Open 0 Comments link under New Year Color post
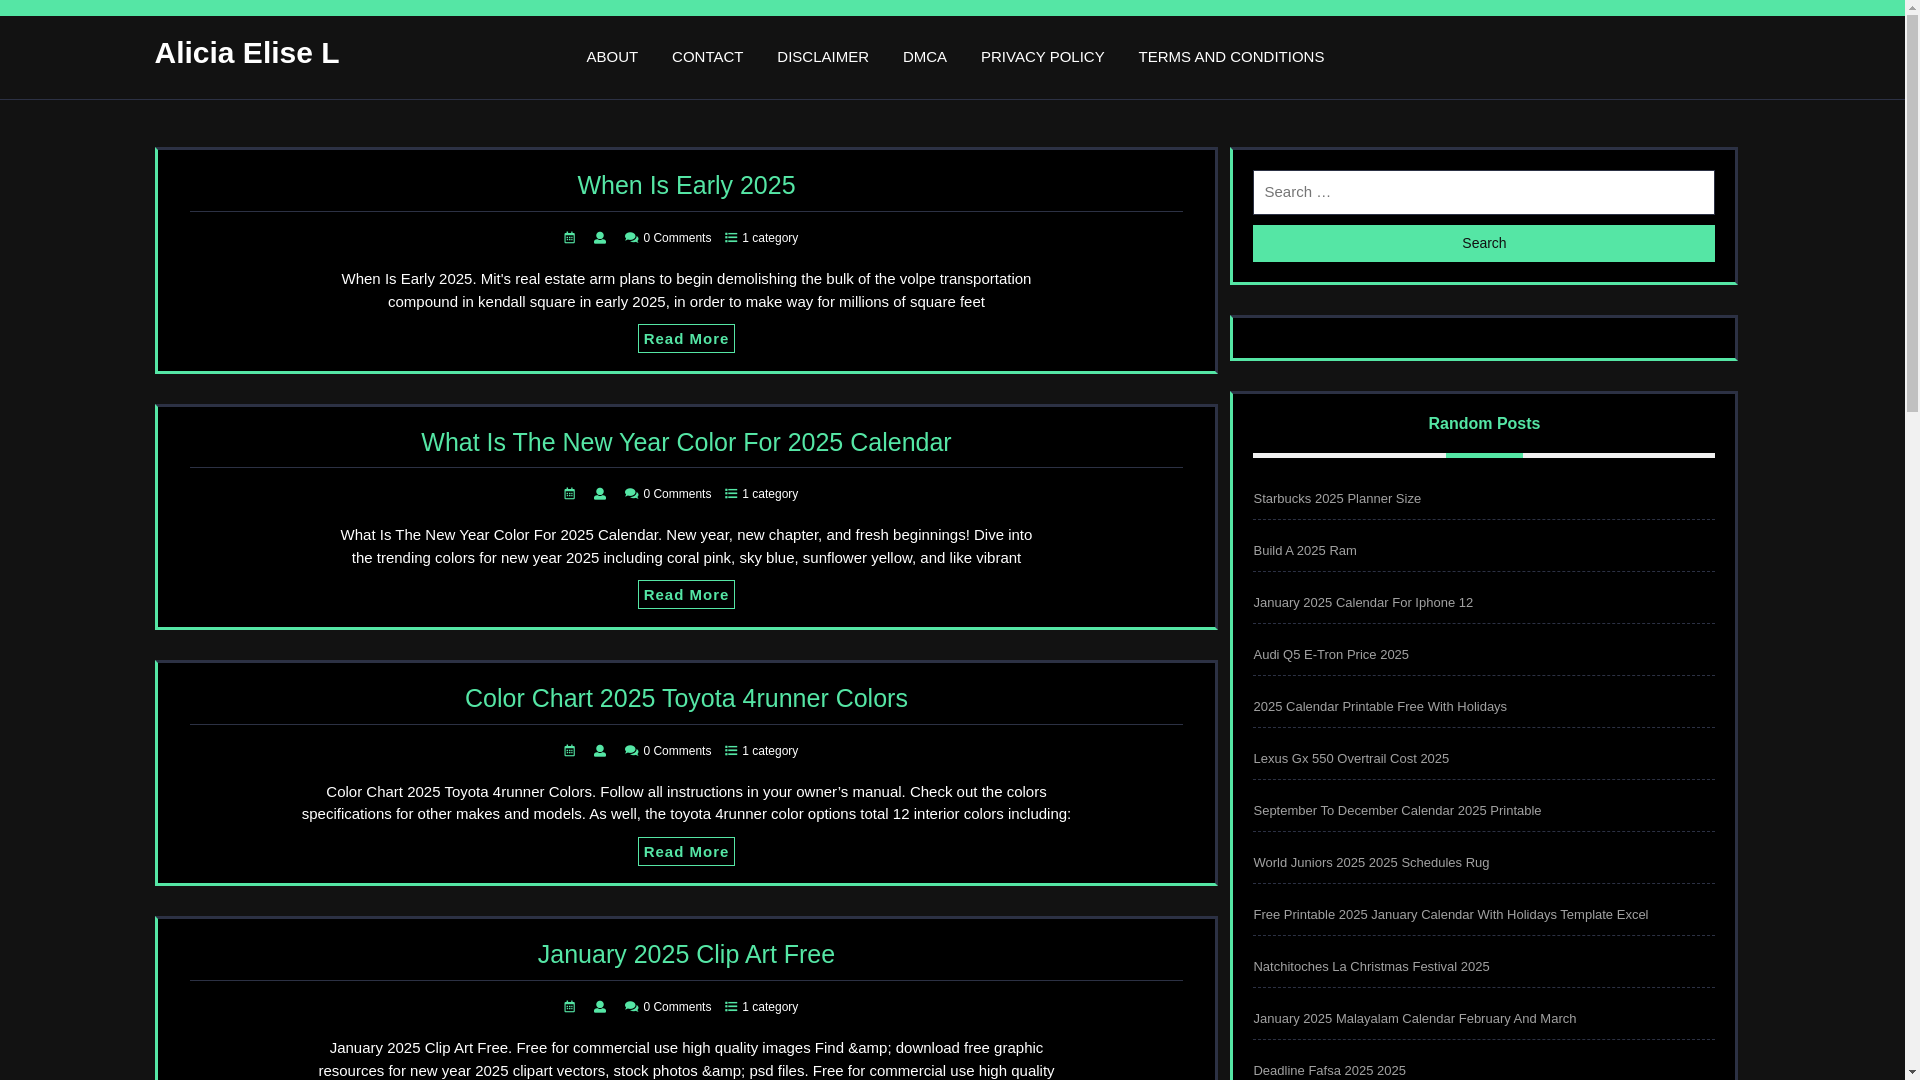Screen dimensions: 1920x1080 click(677, 494)
